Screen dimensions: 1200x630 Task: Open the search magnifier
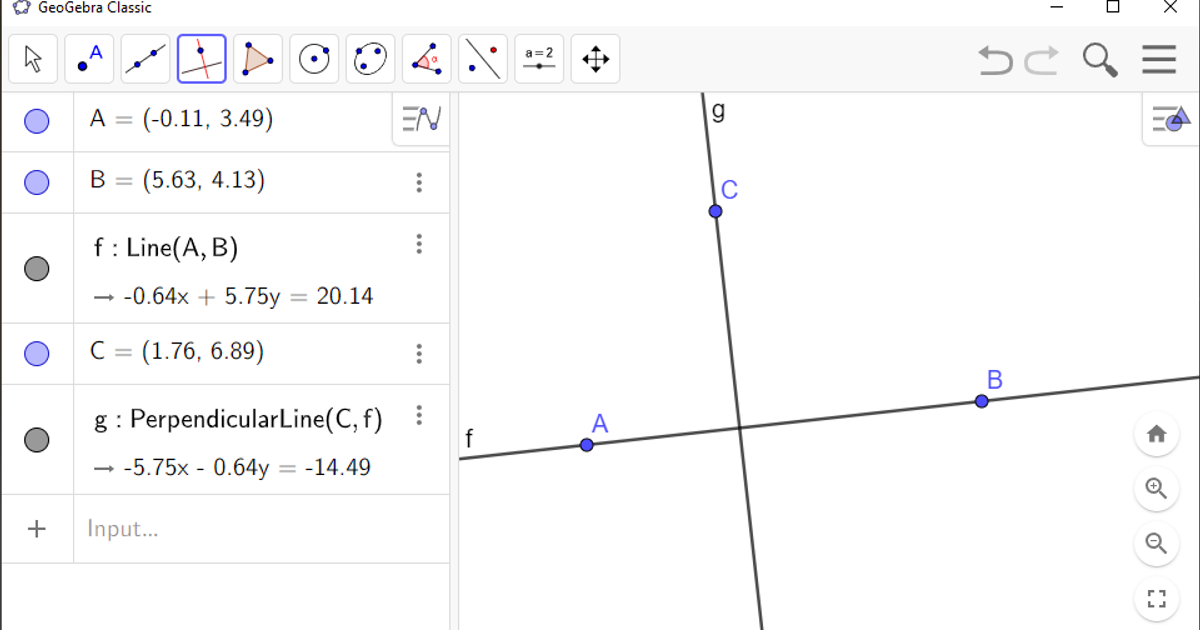pos(1100,60)
